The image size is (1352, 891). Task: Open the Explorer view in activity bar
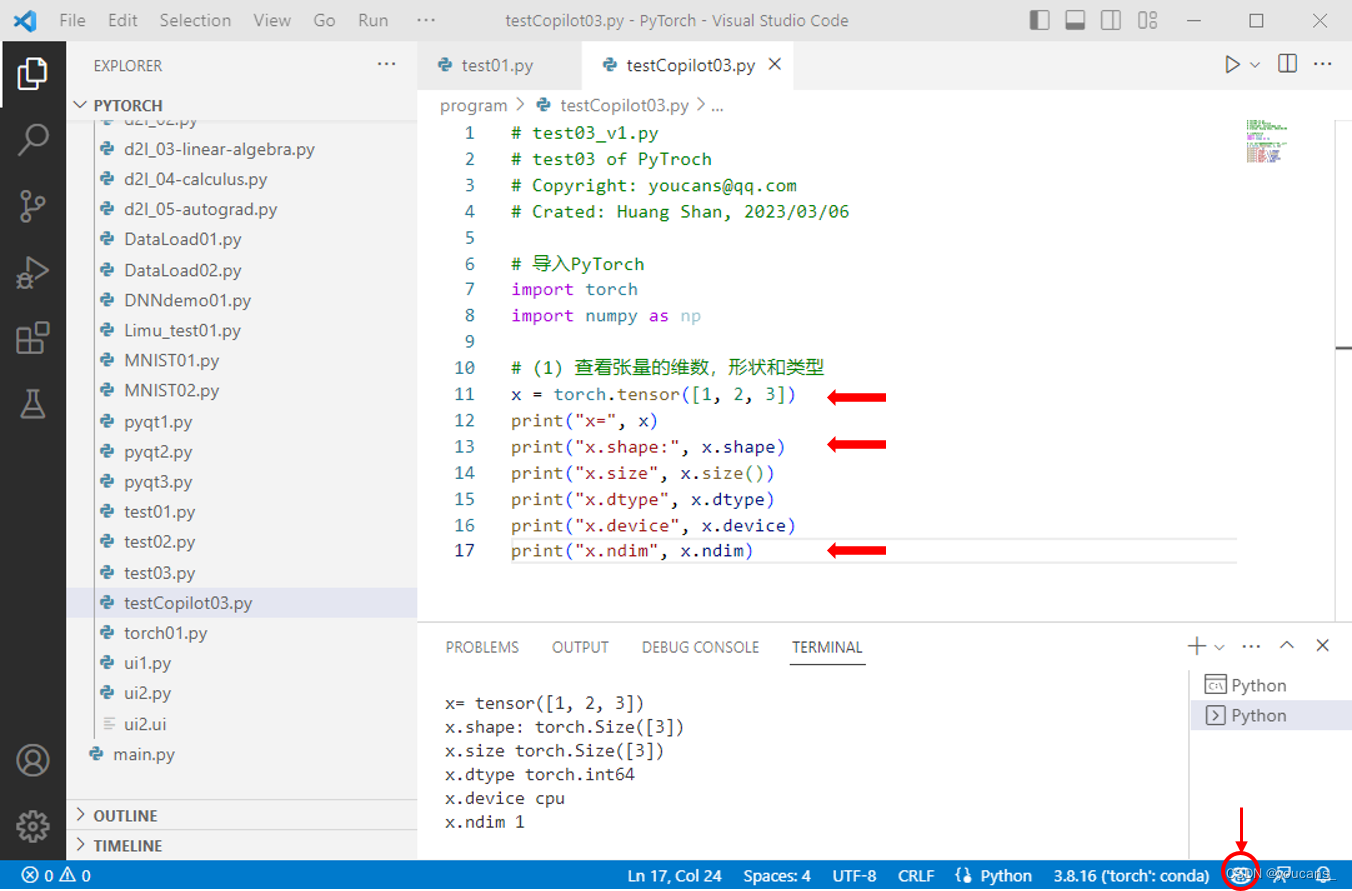[33, 73]
